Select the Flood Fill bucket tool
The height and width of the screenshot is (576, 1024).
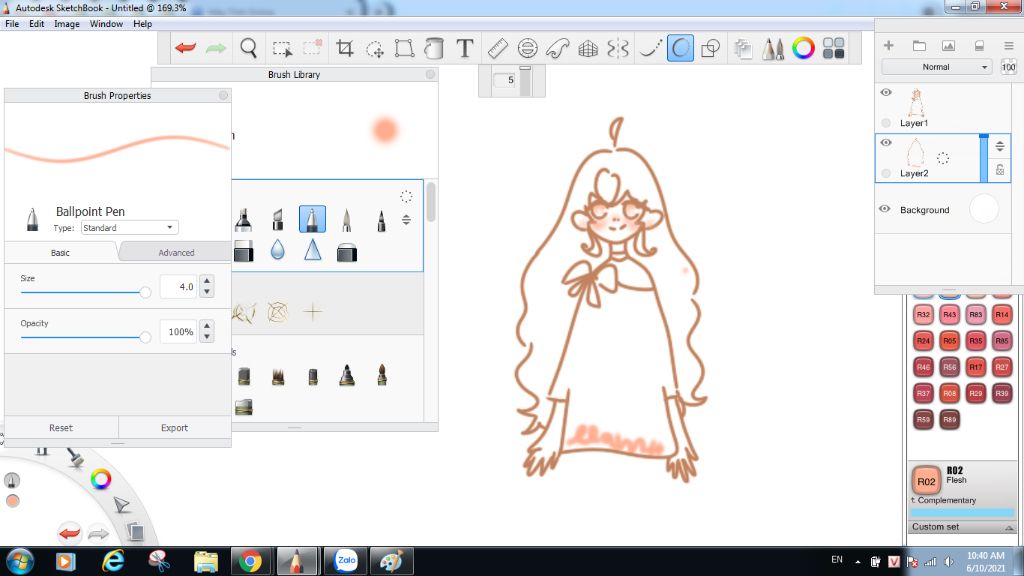[x=434, y=48]
